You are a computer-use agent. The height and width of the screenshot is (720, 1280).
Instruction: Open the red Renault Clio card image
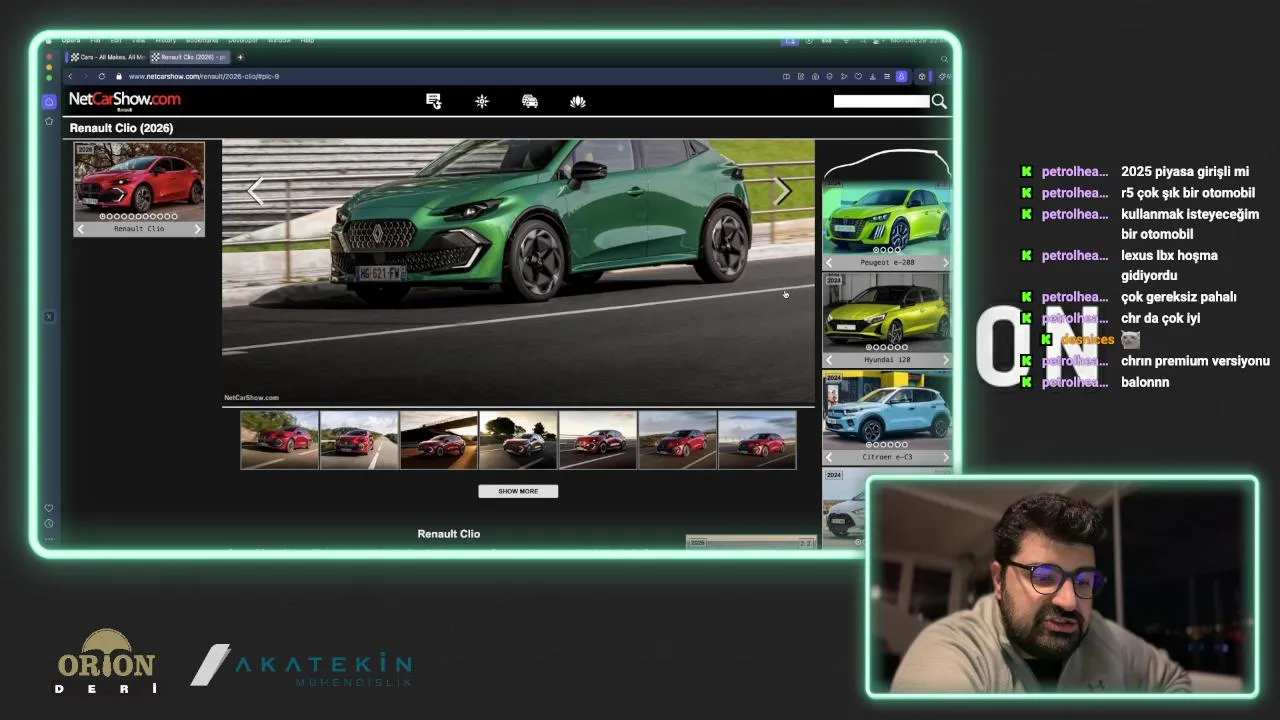coord(139,182)
